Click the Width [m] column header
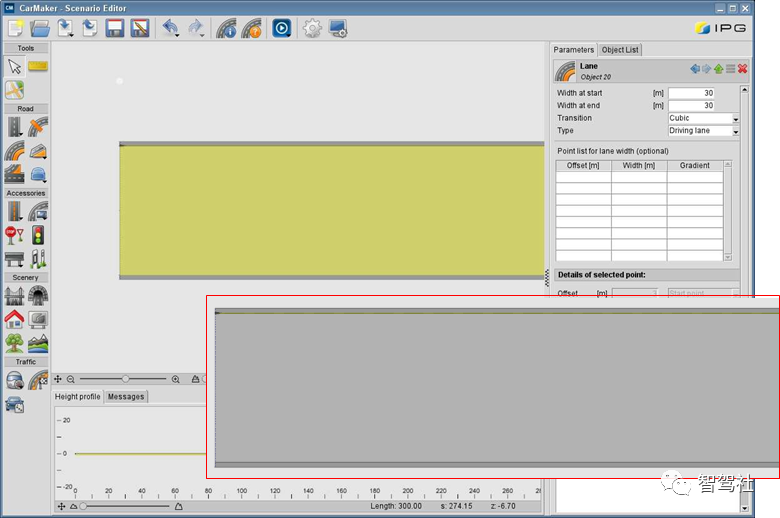The height and width of the screenshot is (518, 780). coord(639,165)
